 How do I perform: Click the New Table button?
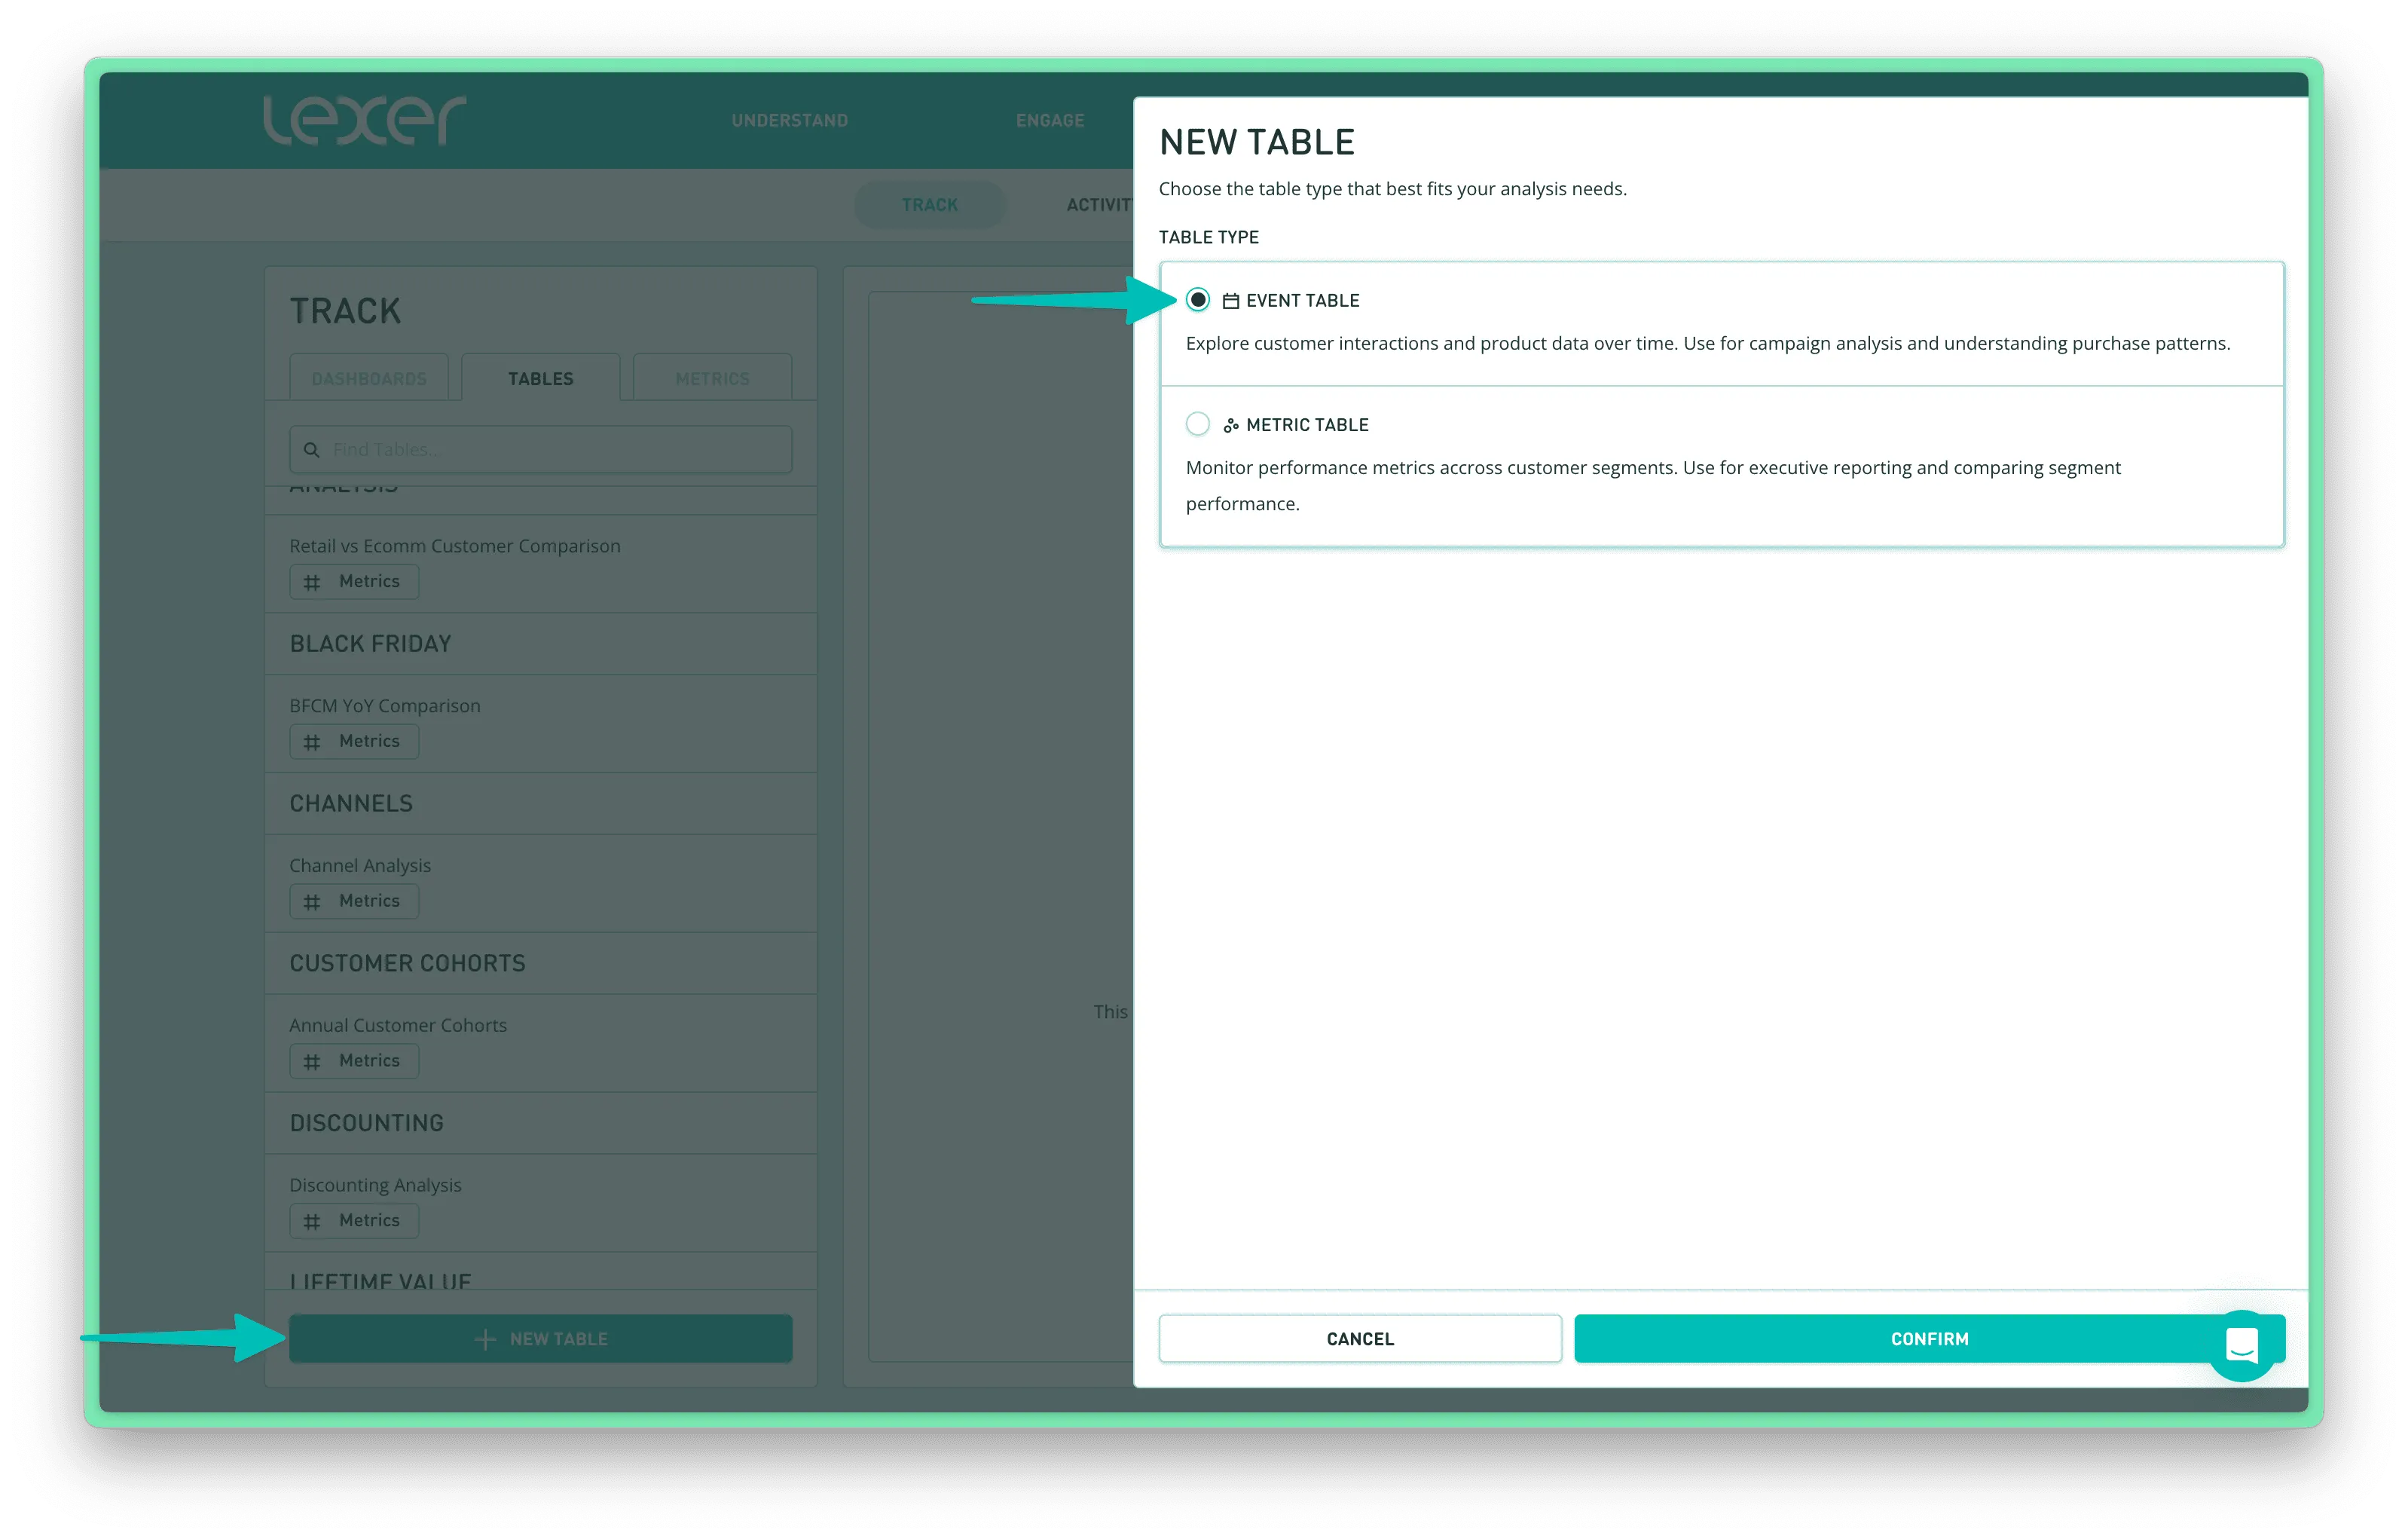(541, 1338)
